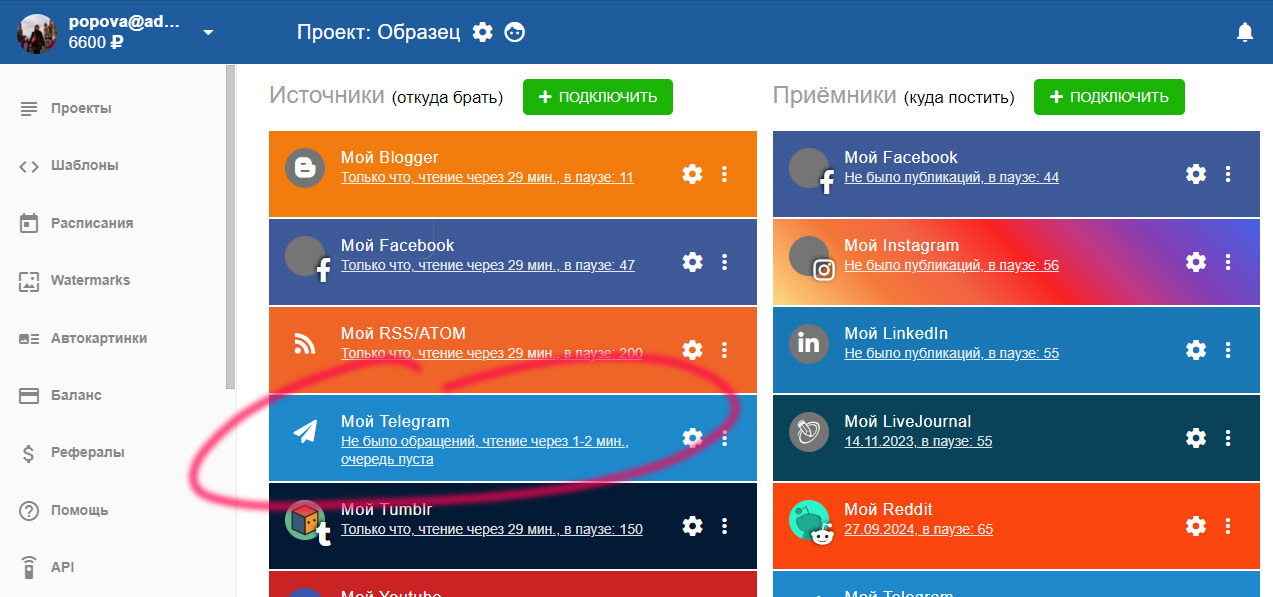Click the Проект: Образец title
The image size is (1273, 597).
tap(379, 32)
